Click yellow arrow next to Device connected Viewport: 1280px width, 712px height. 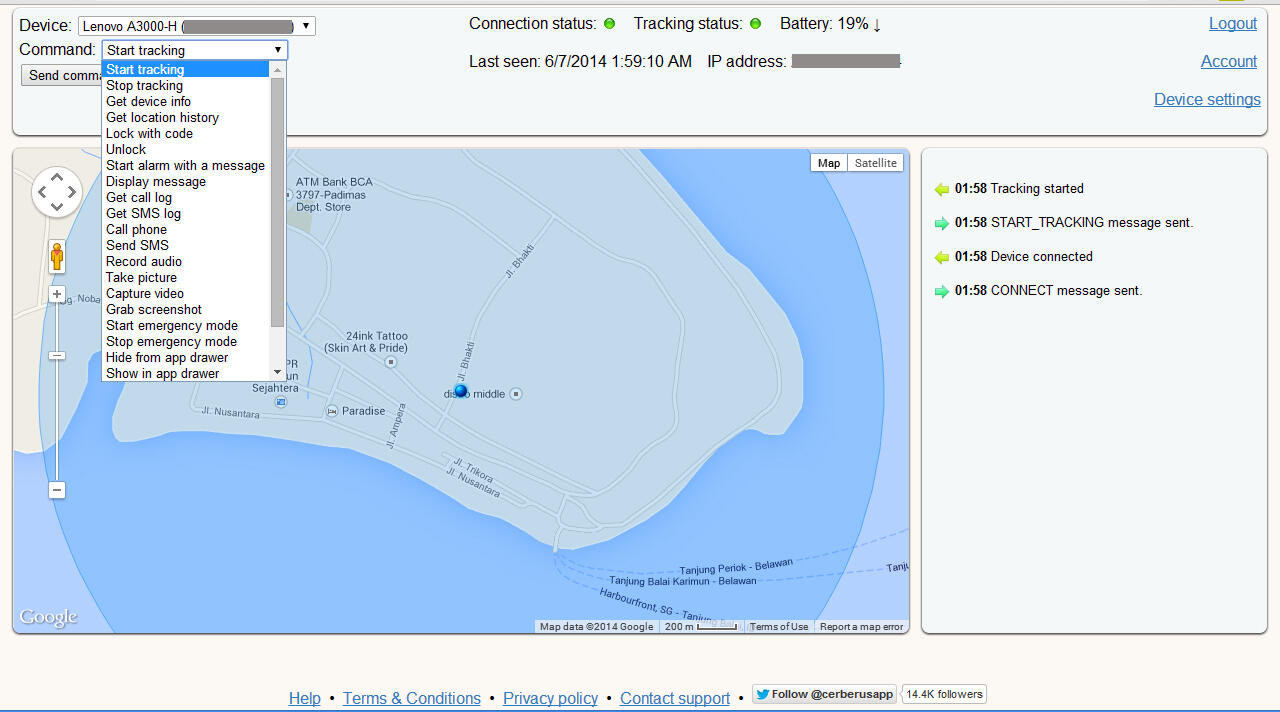(941, 257)
